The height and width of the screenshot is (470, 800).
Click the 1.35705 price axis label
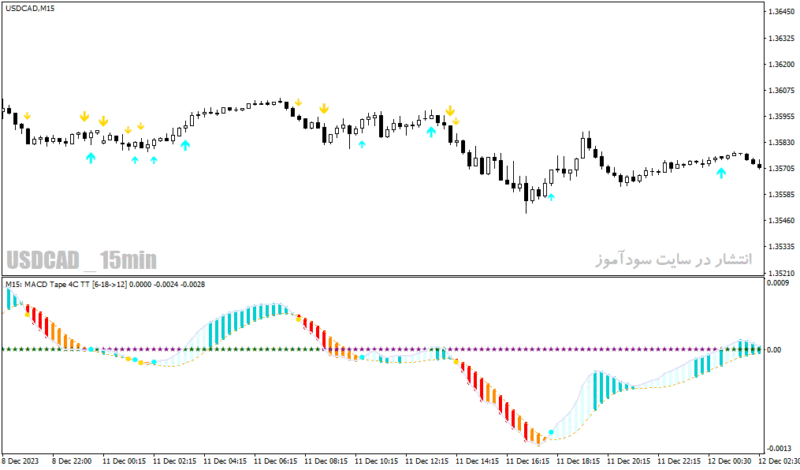pos(781,168)
